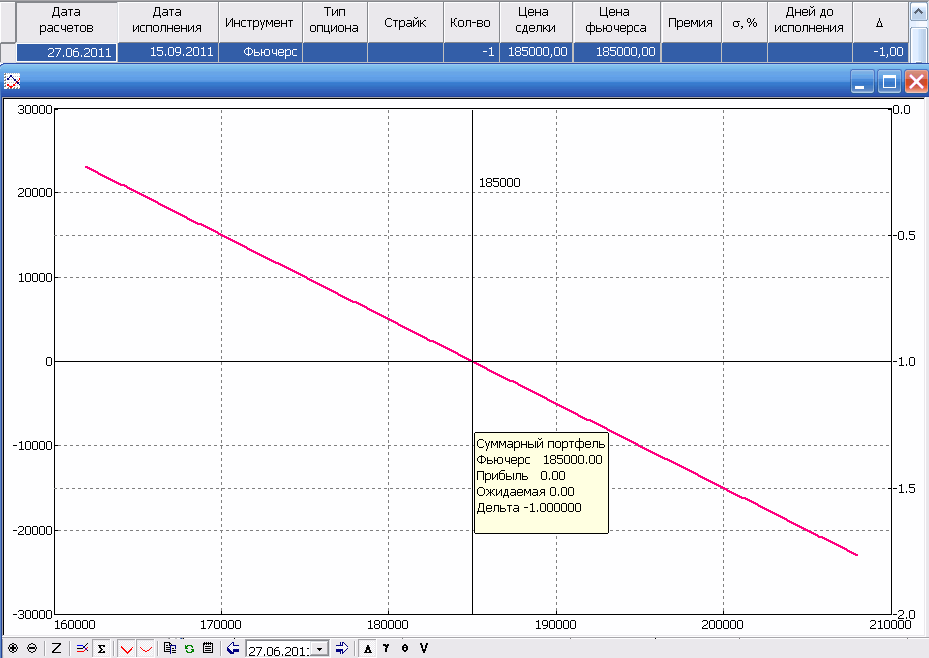
Task: Toggle the crossed-lines chart icon
Action: 83,648
